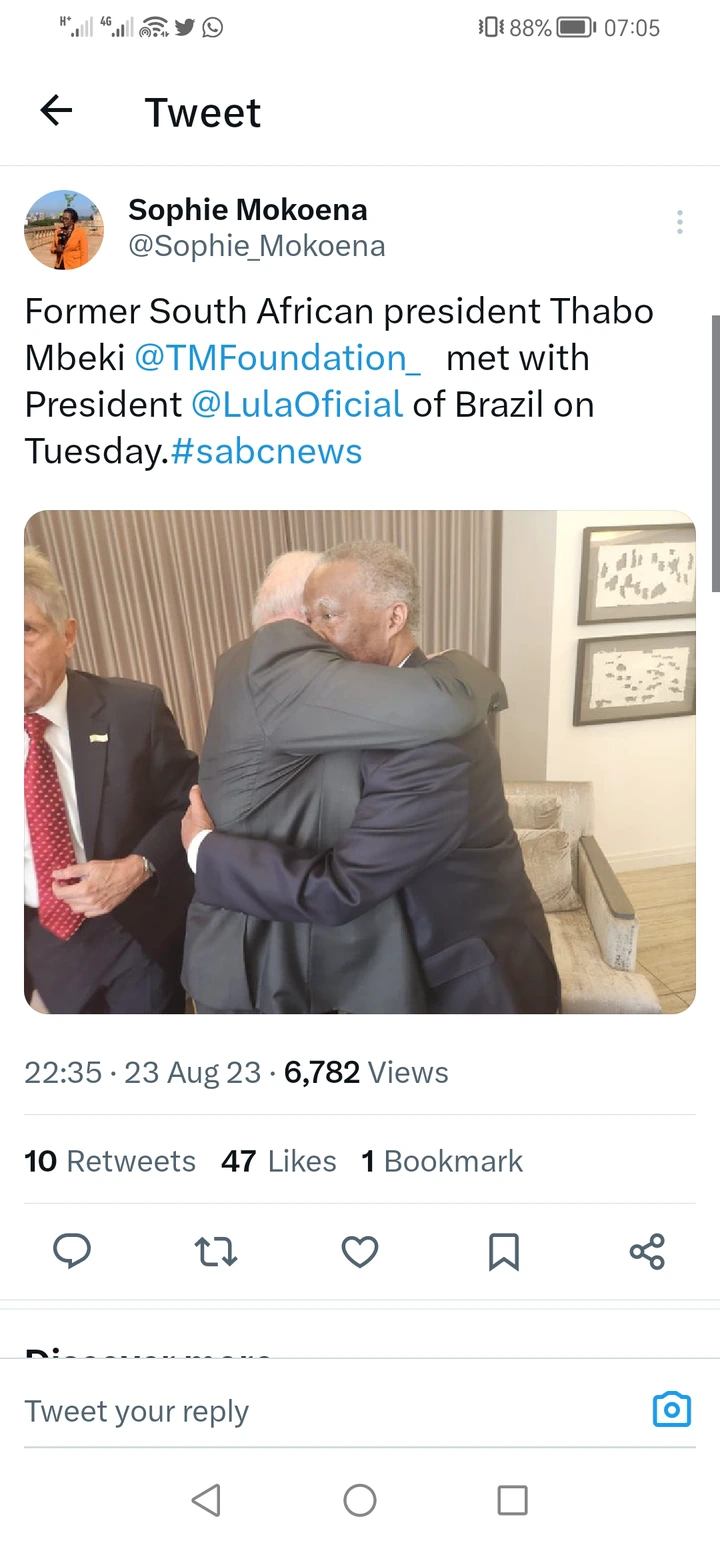The height and width of the screenshot is (1541, 720).
Task: Tap the back arrow icon
Action: pos(56,111)
